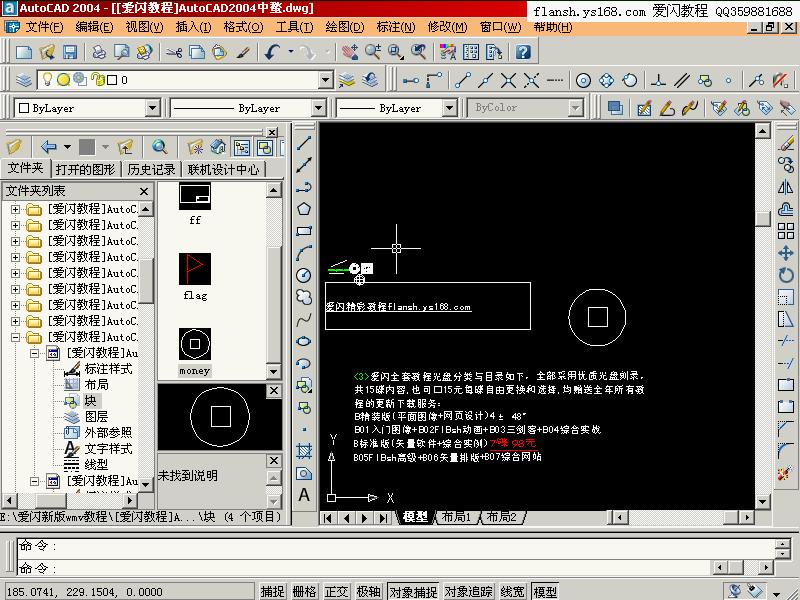Viewport: 800px width, 600px height.
Task: Open the Undo history dropdown arrow
Action: coord(291,52)
